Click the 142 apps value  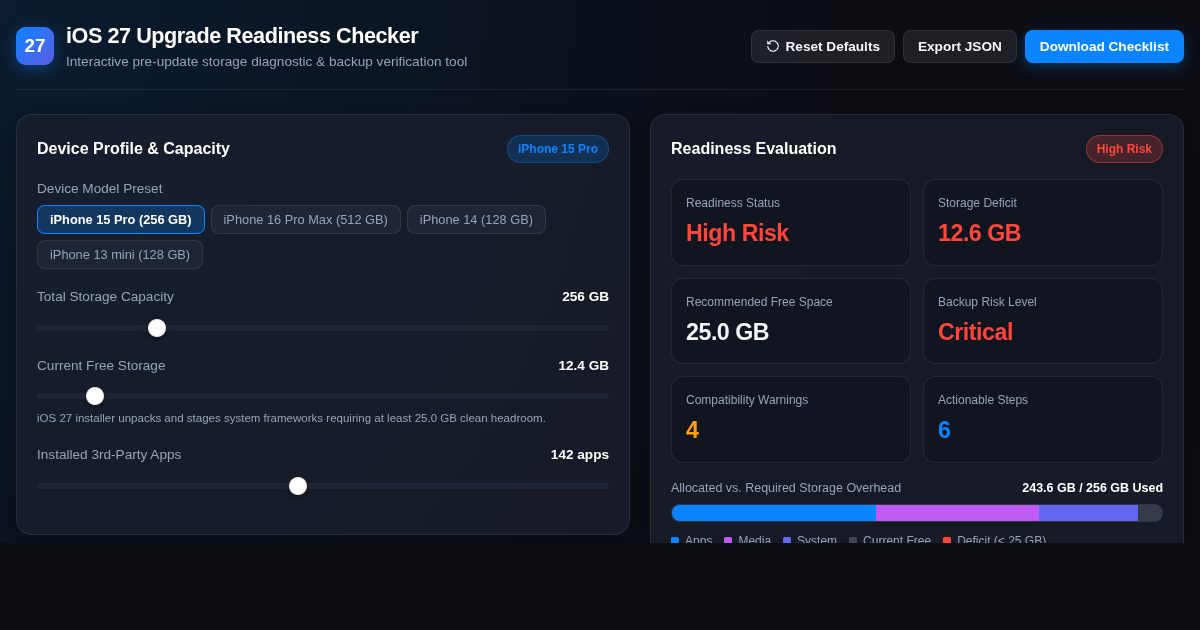click(x=579, y=455)
